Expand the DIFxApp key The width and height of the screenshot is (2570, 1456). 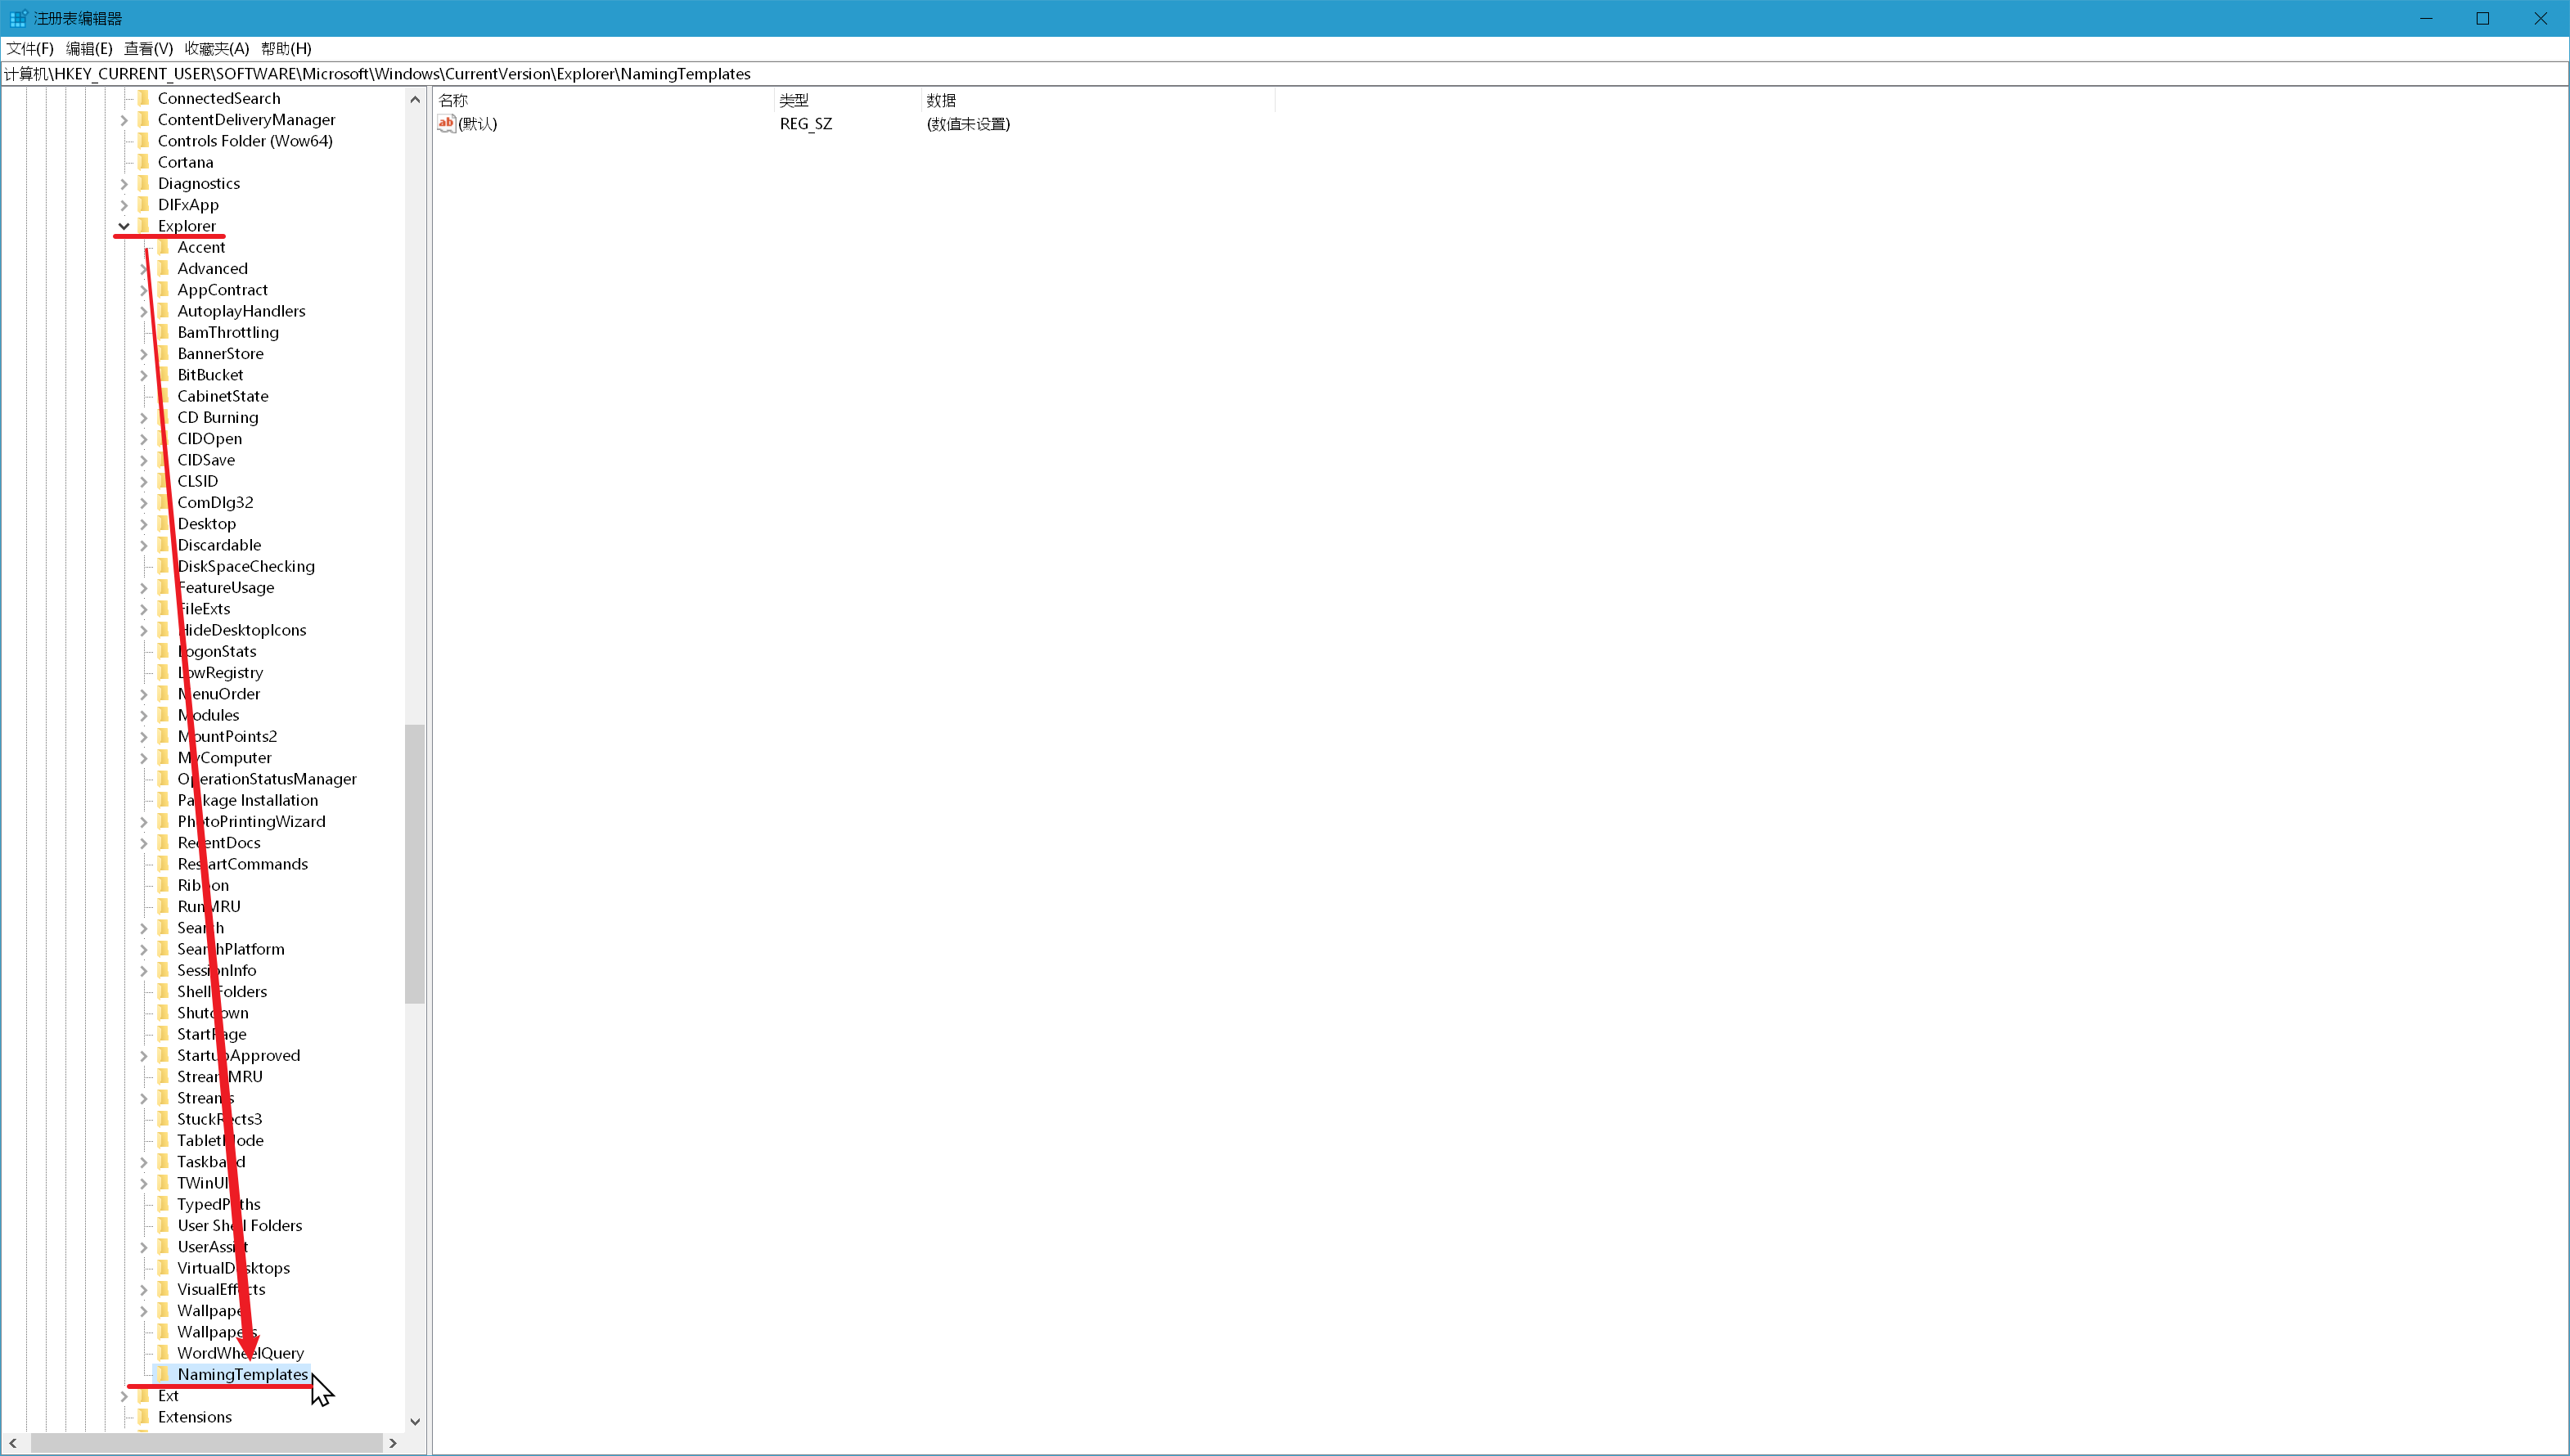point(124,205)
